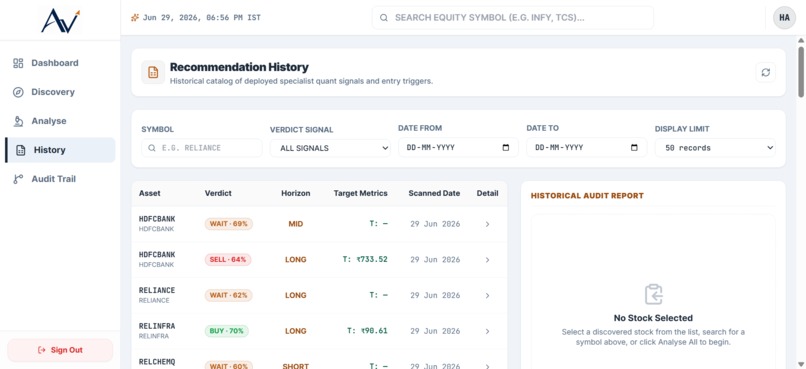
Task: Open the Verdict Signal dropdown
Action: (330, 148)
